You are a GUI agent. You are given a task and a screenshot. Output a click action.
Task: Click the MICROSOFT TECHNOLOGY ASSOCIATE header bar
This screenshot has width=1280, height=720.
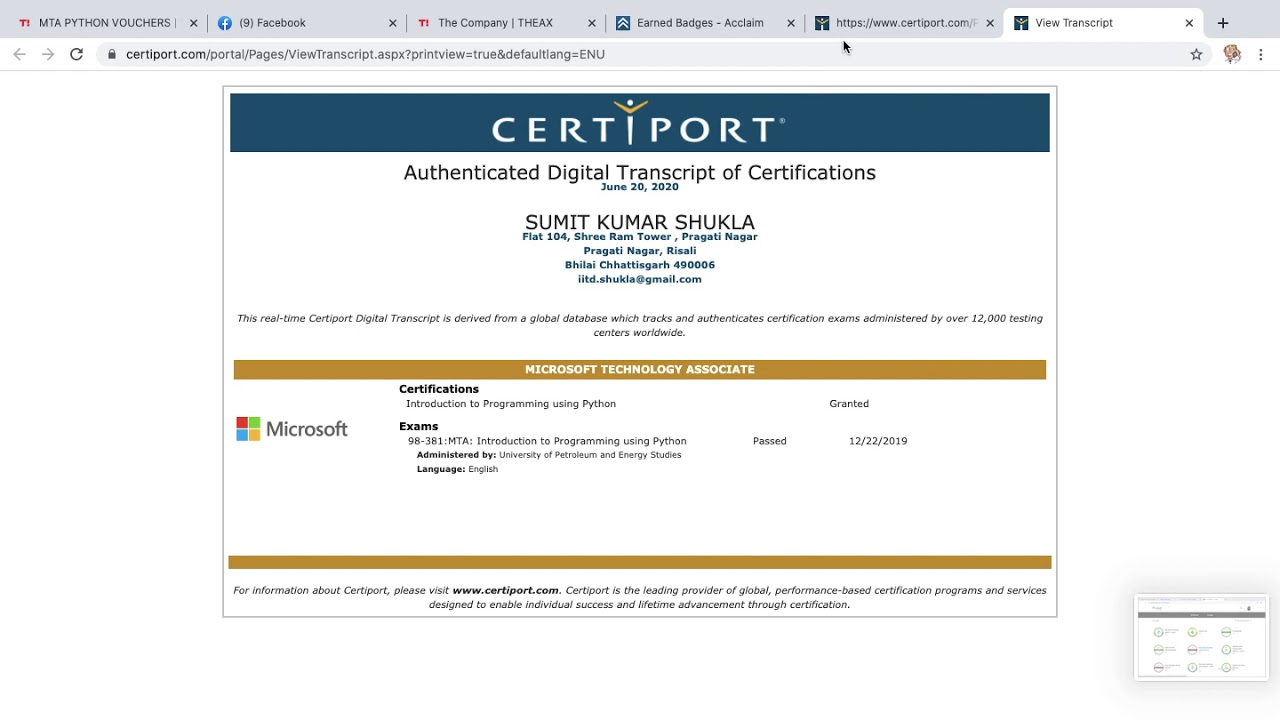[640, 369]
